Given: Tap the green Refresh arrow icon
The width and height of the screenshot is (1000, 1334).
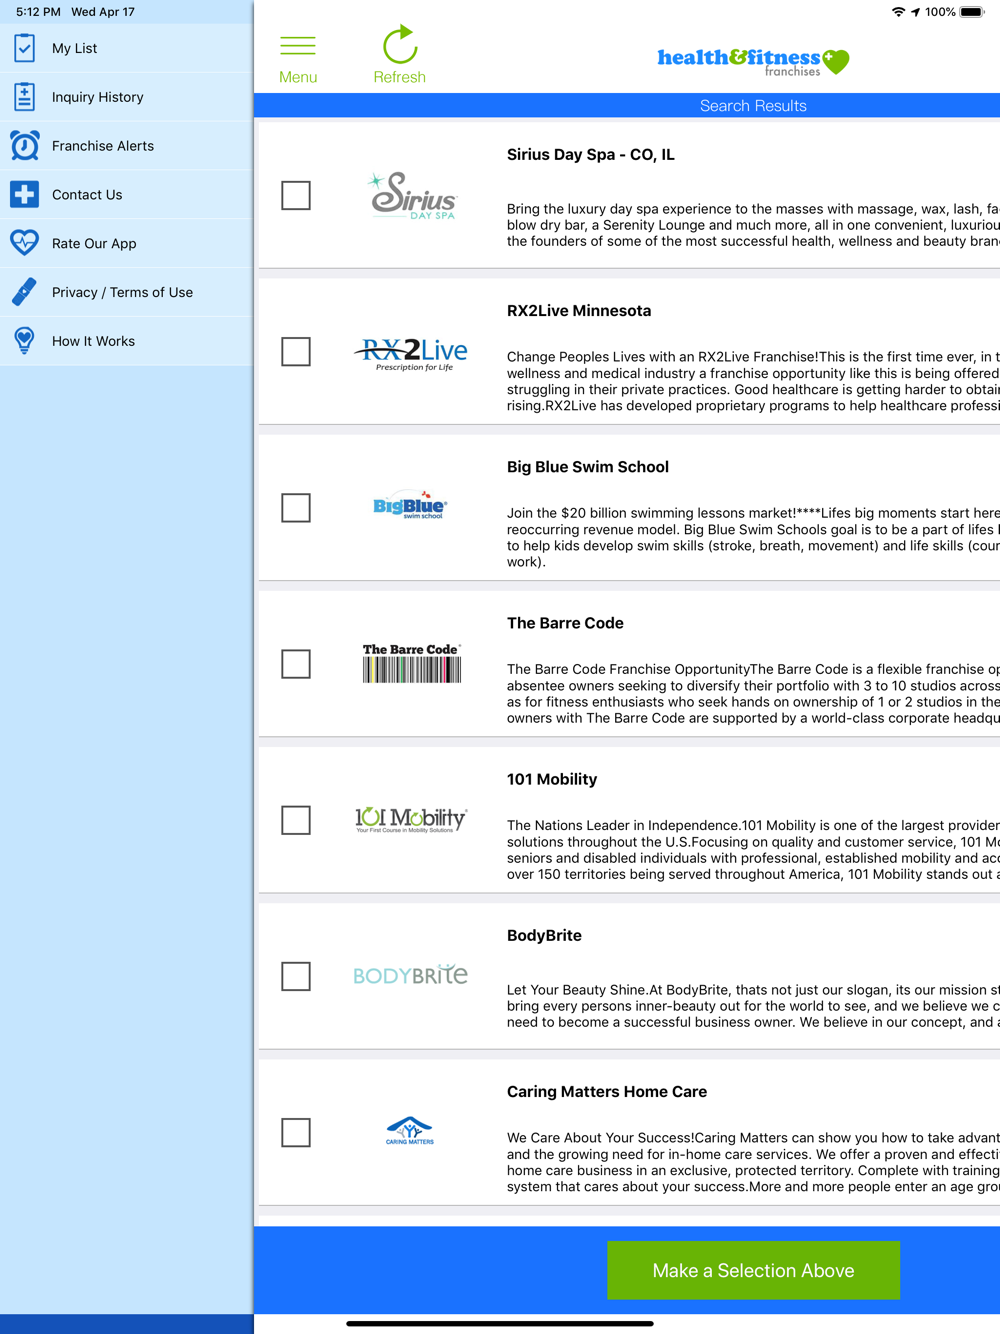Looking at the screenshot, I should pyautogui.click(x=400, y=45).
